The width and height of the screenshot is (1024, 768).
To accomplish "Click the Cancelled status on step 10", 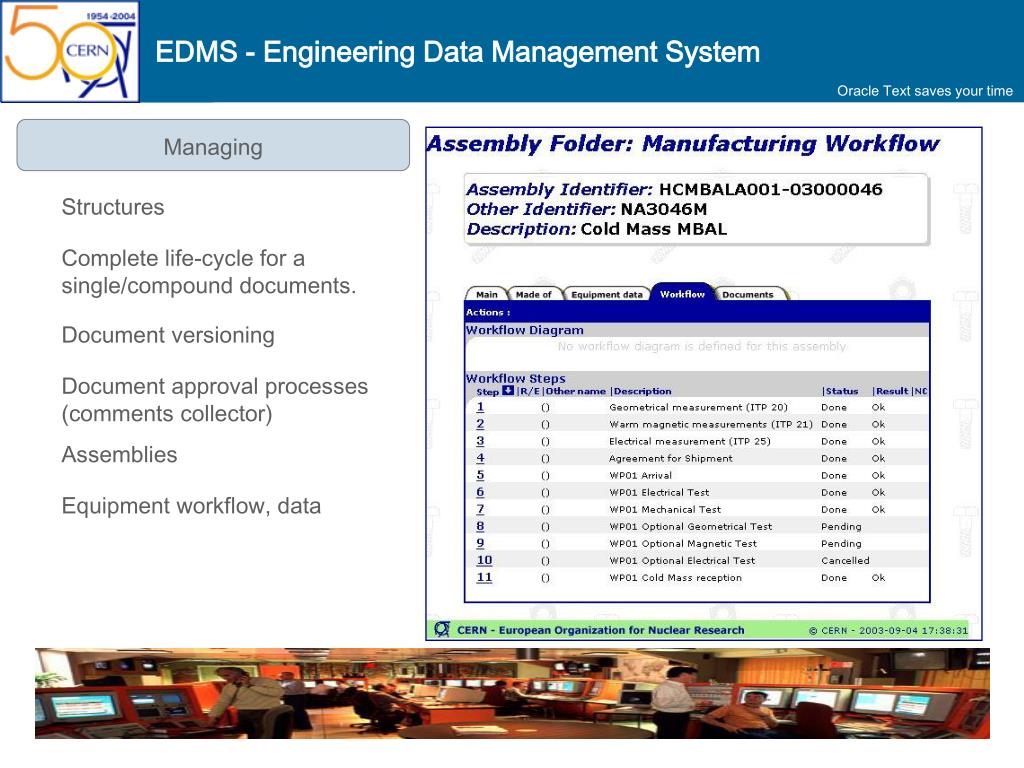I will click(845, 560).
